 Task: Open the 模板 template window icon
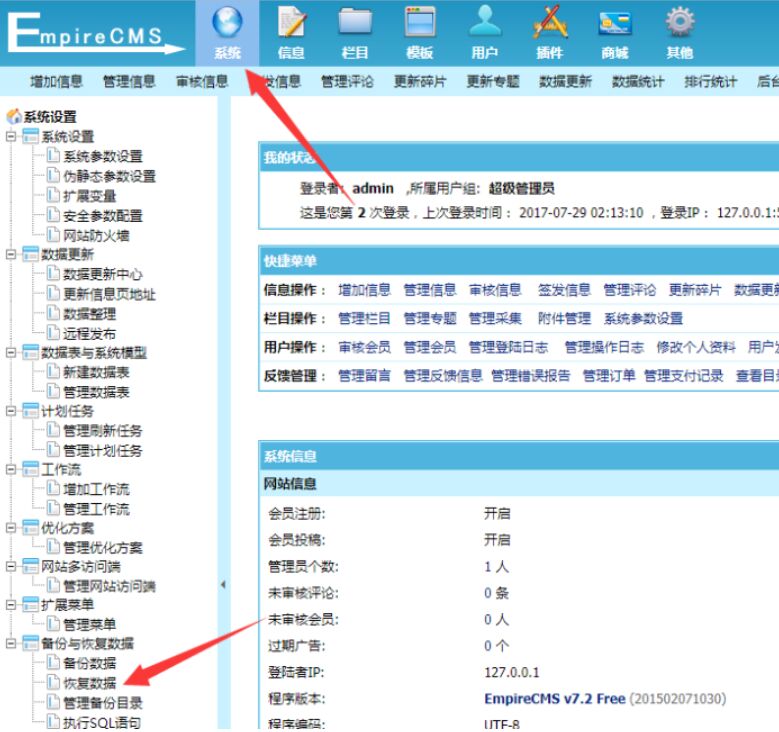pyautogui.click(x=420, y=22)
